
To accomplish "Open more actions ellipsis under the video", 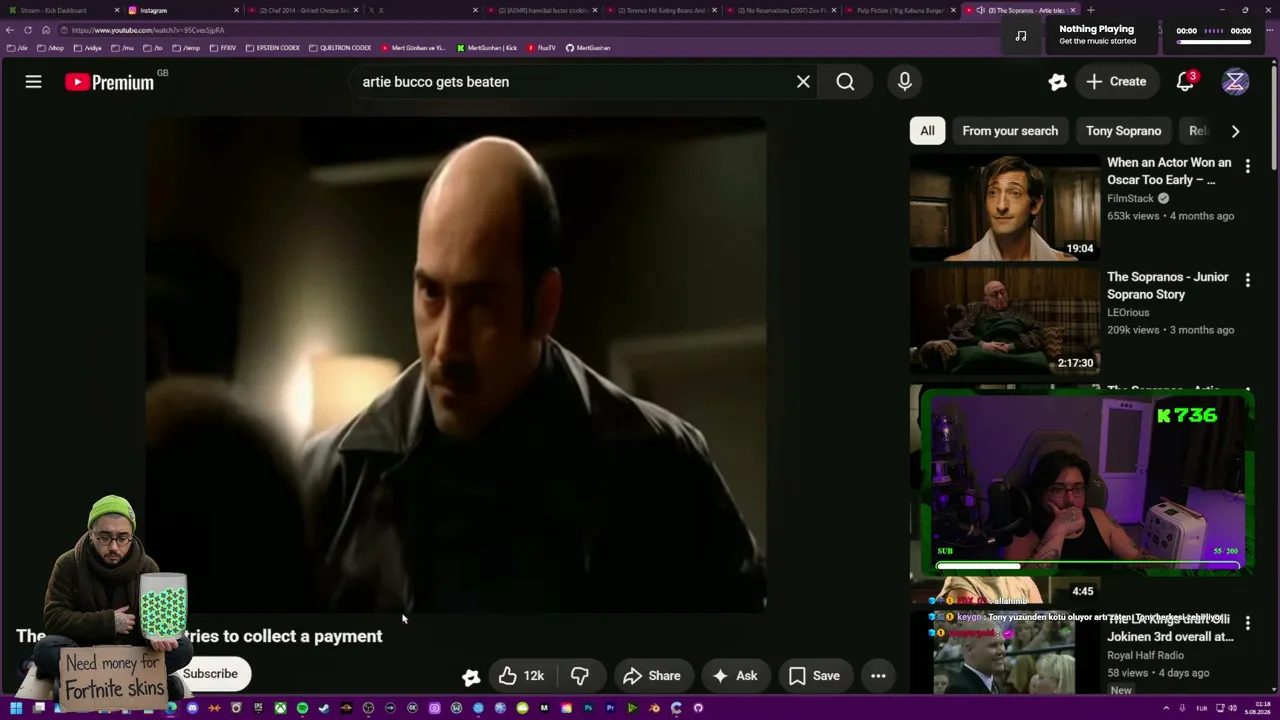I will tap(878, 676).
